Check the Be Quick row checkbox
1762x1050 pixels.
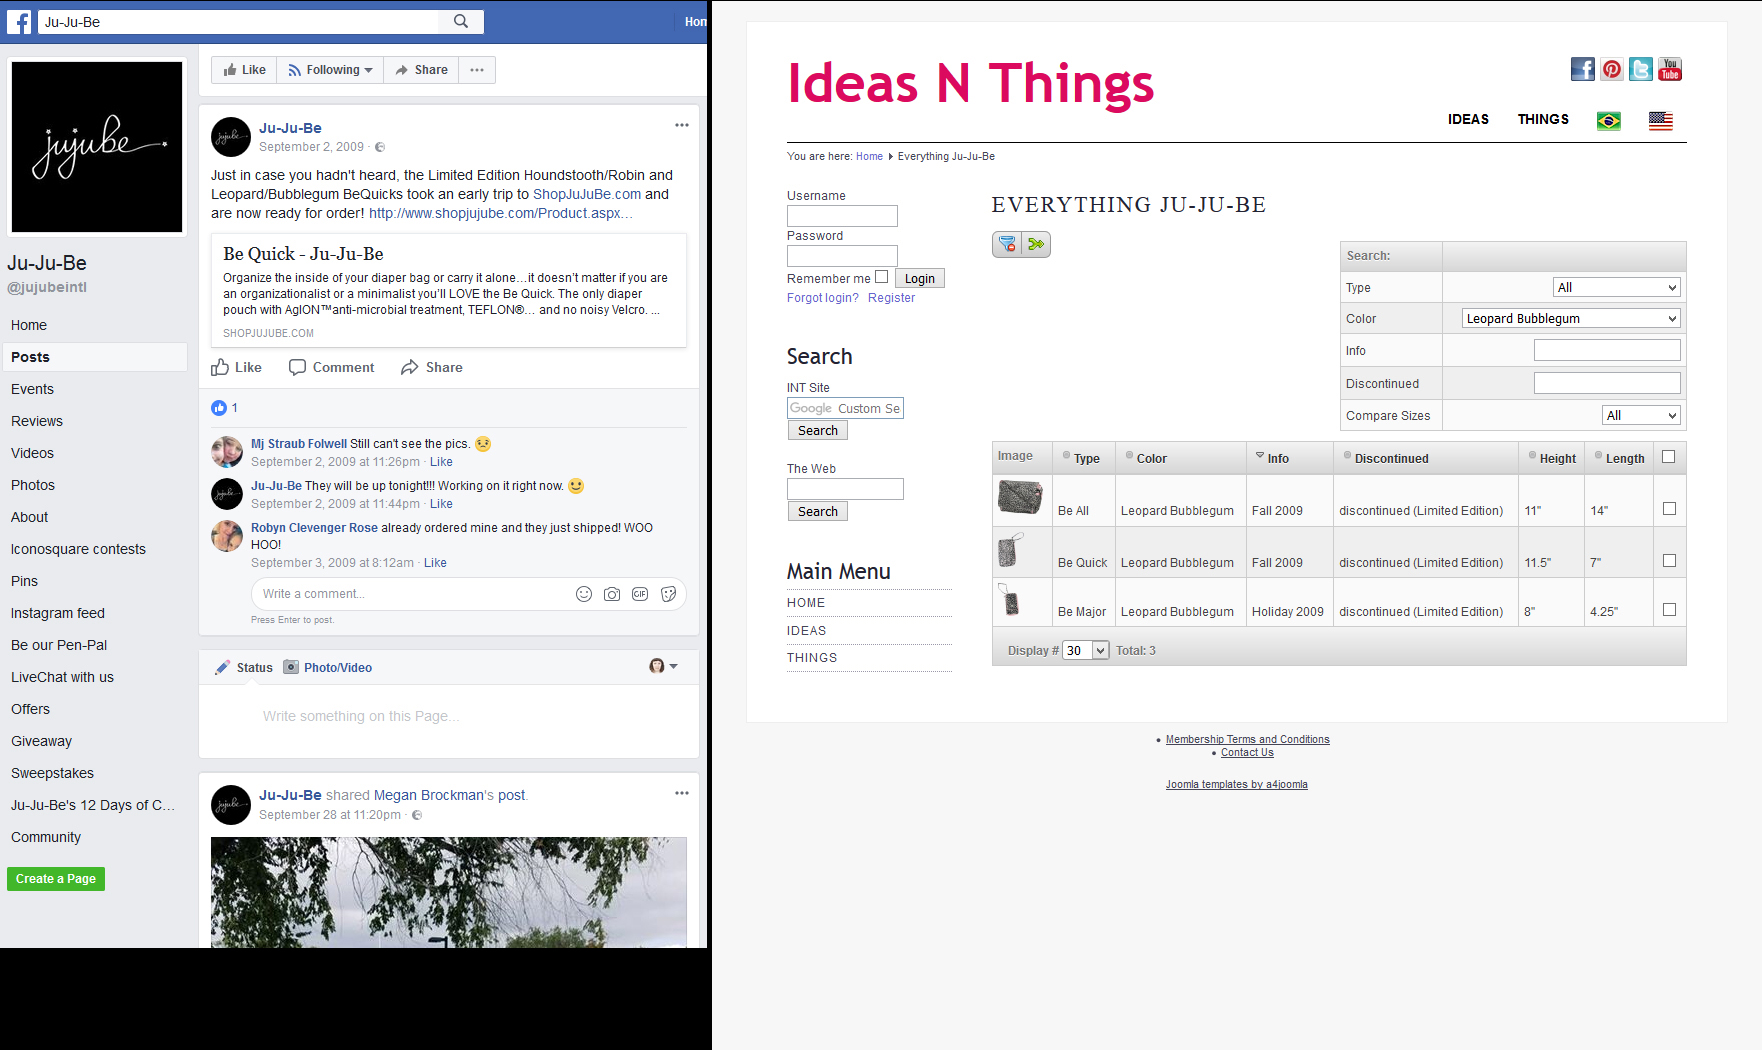pyautogui.click(x=1669, y=561)
